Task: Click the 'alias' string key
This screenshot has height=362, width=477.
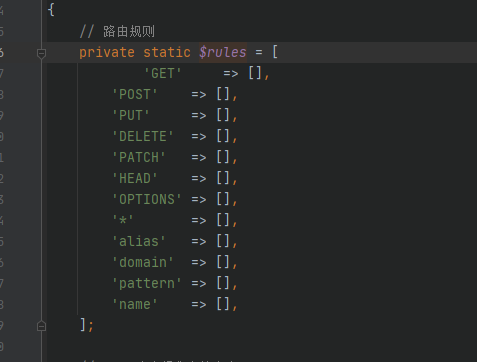Action: tap(139, 241)
